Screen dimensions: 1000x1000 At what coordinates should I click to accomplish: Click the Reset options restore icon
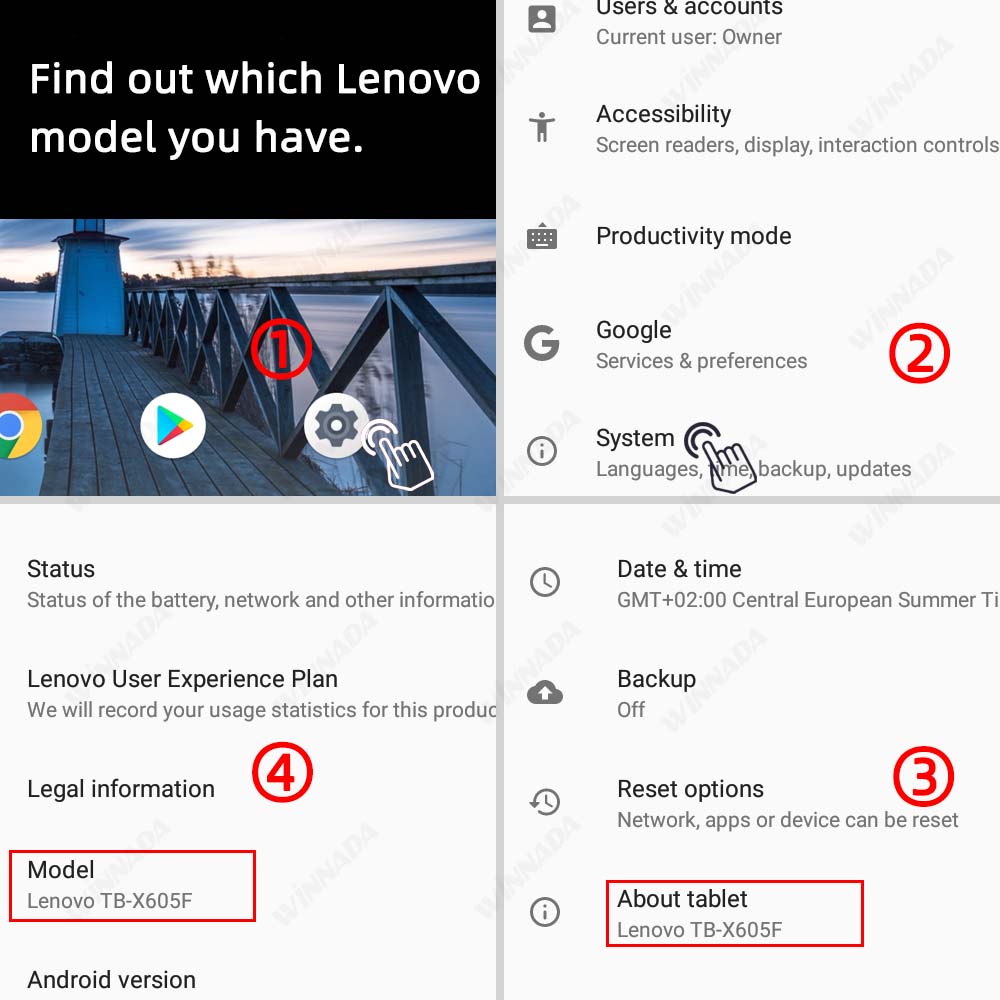pyautogui.click(x=545, y=802)
